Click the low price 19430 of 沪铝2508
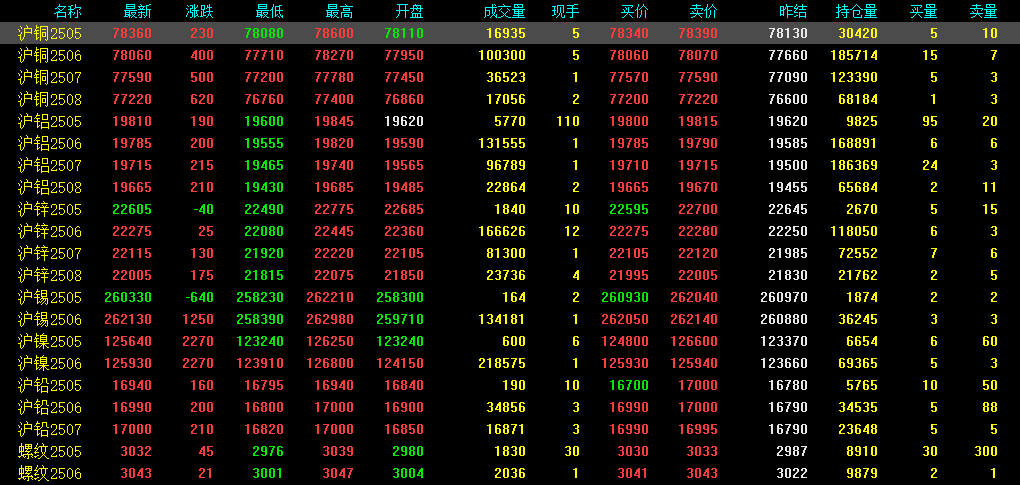1020x485 pixels. [264, 187]
